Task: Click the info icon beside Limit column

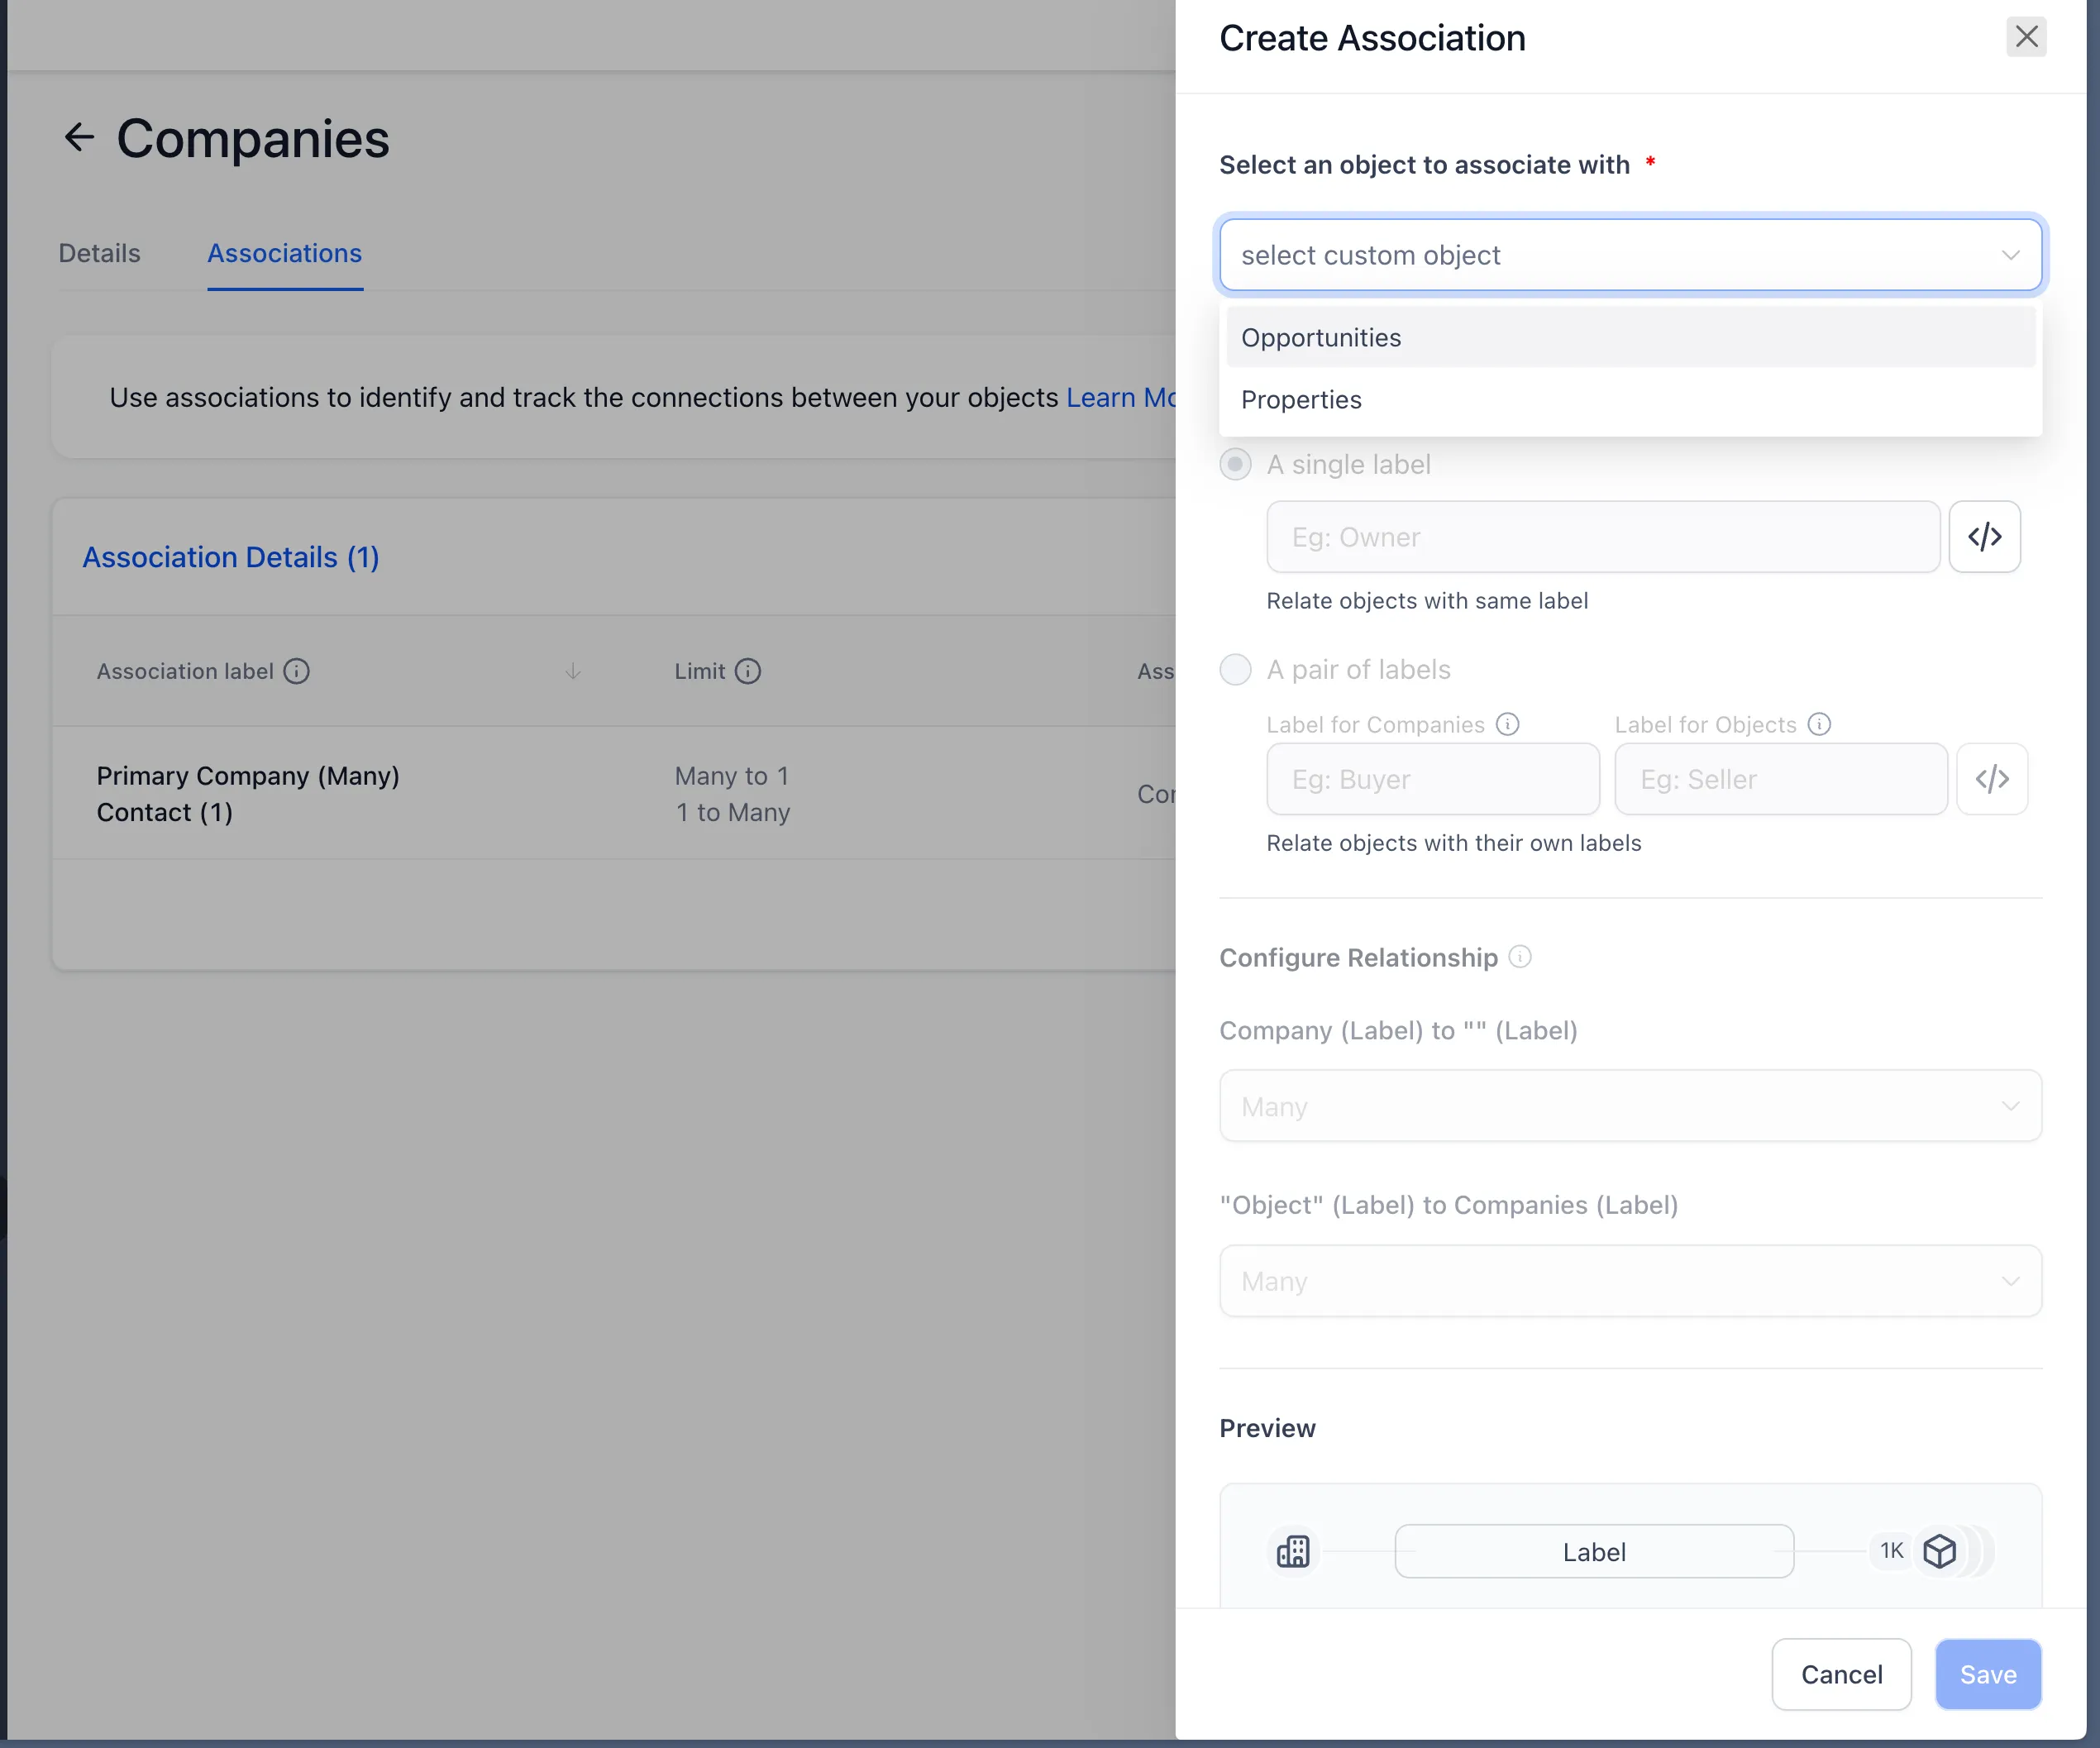Action: click(x=749, y=671)
